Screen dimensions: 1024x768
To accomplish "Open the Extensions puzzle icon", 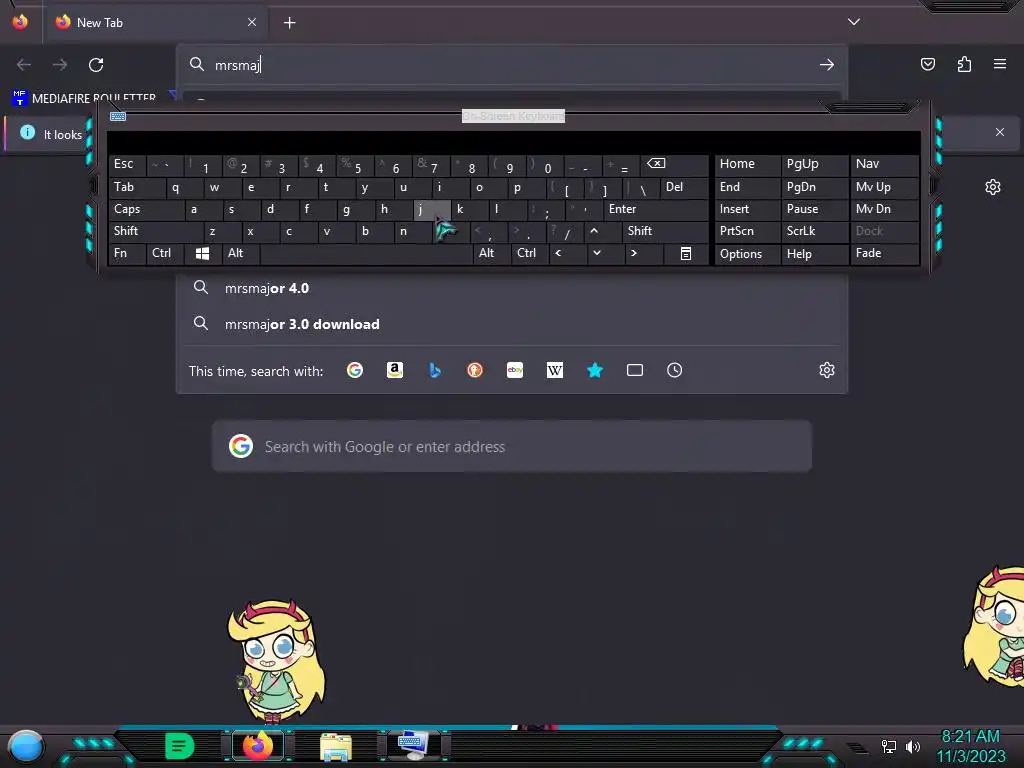I will point(964,64).
